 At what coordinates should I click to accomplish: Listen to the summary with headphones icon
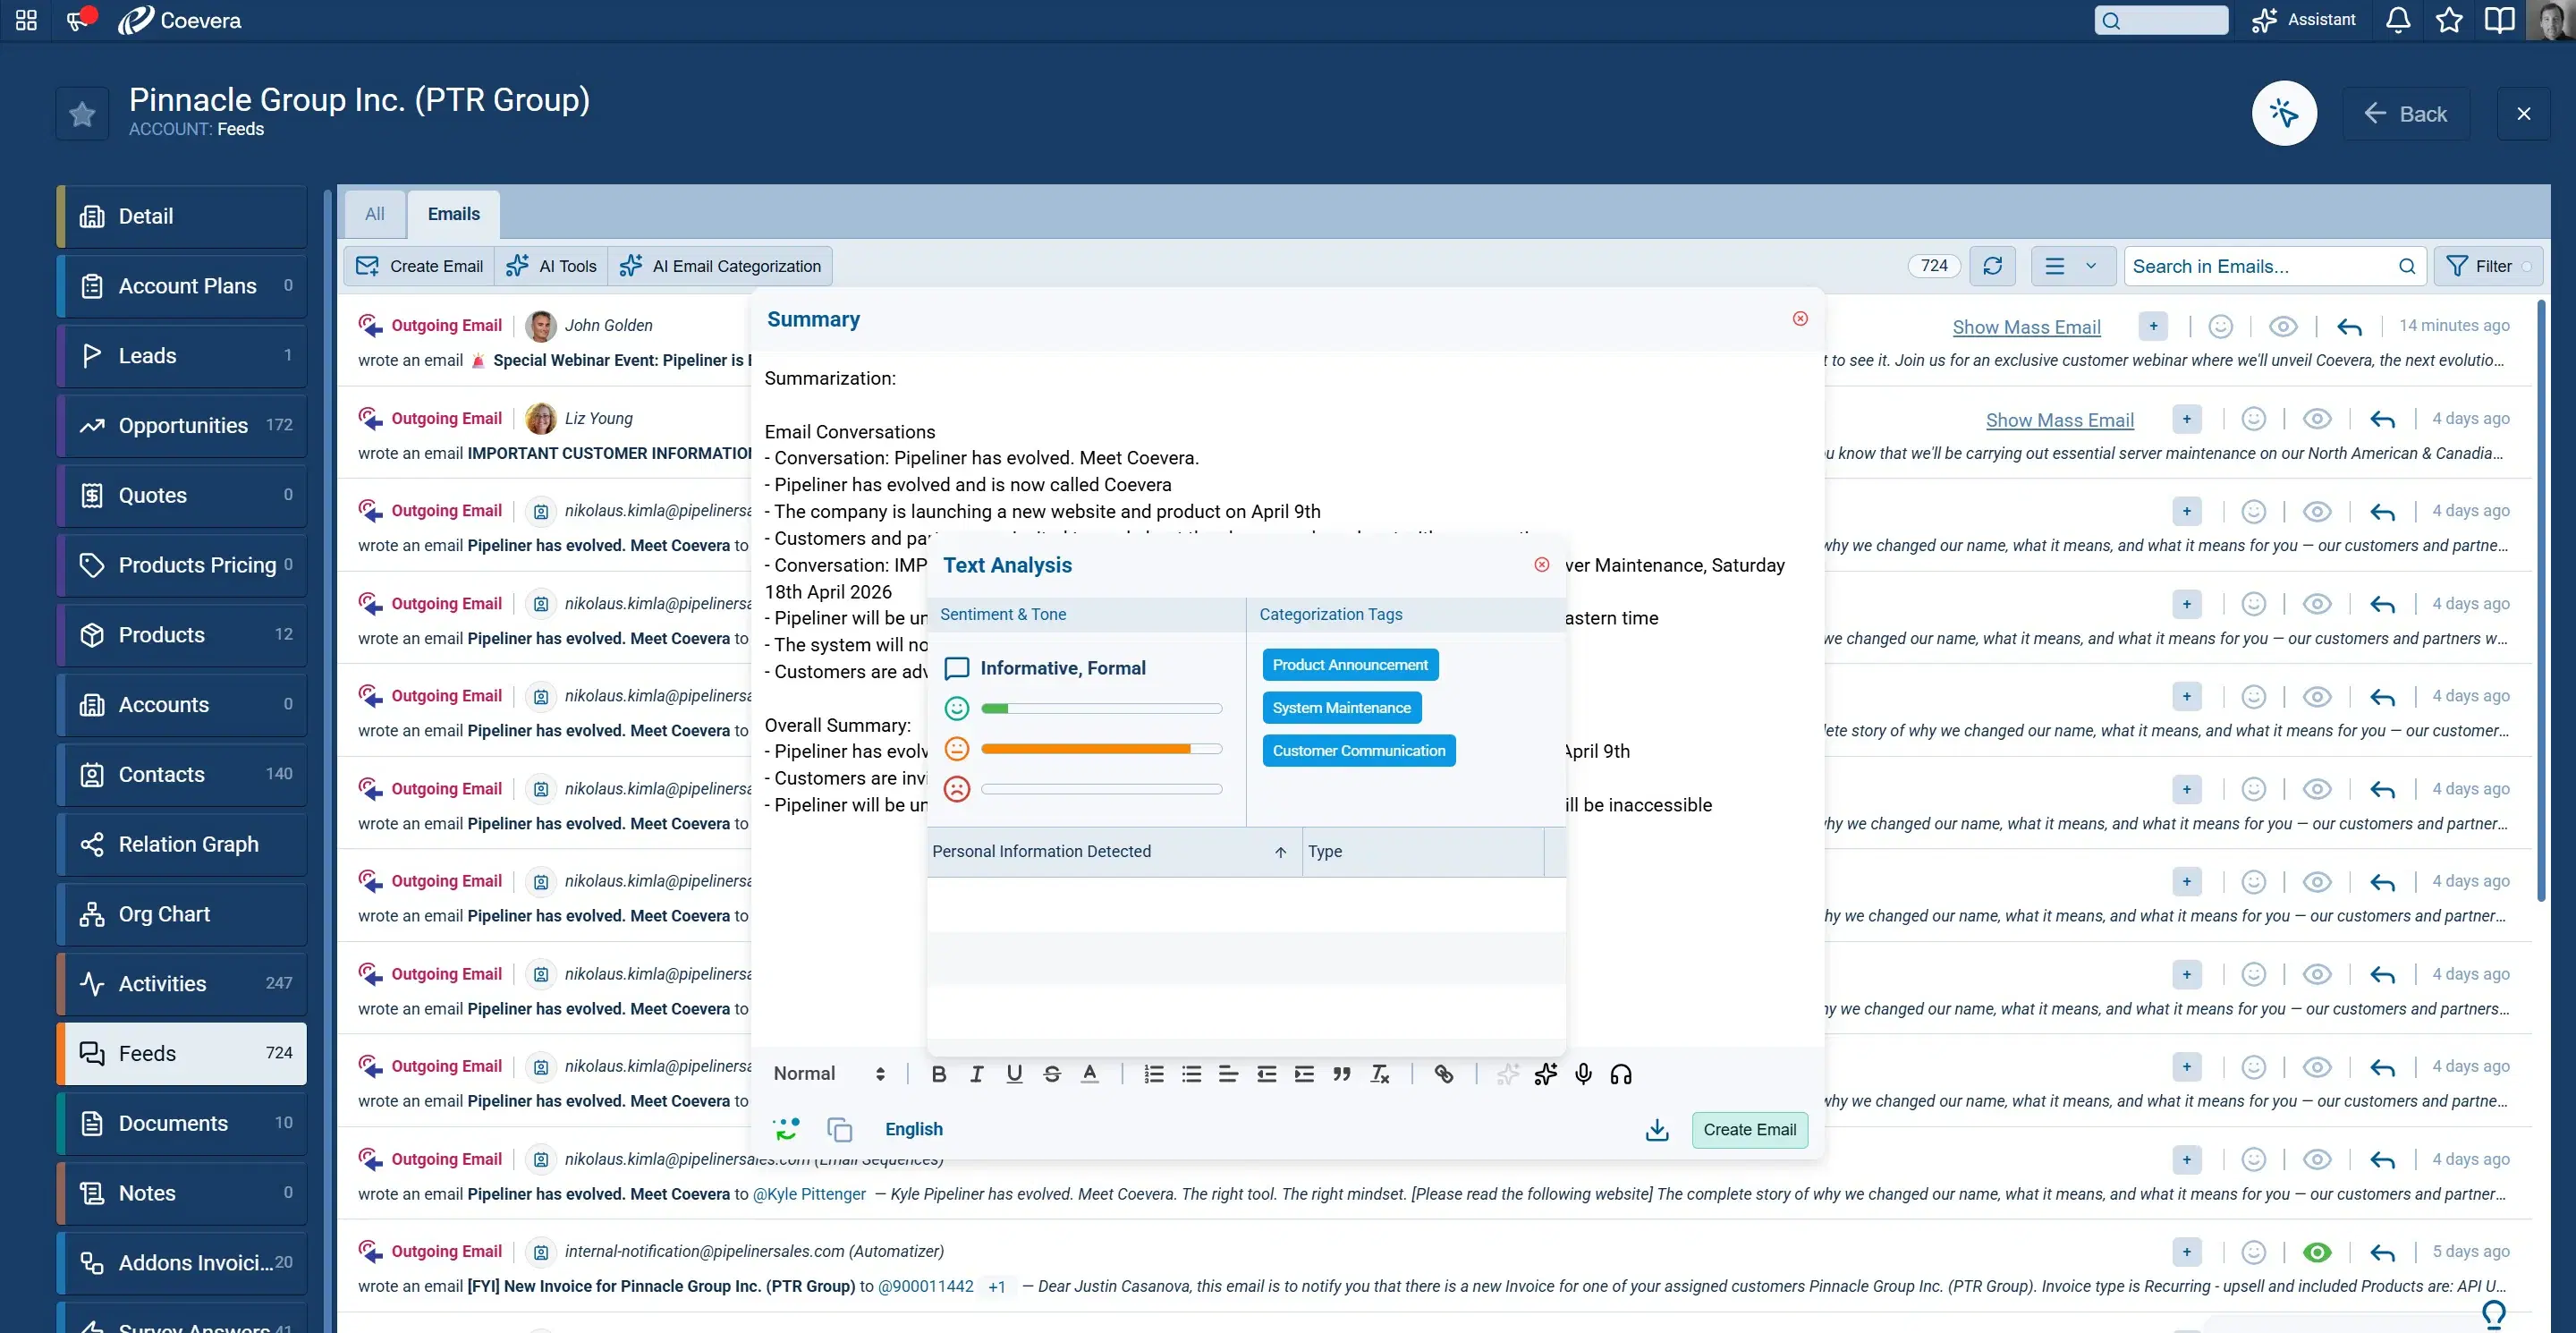tap(1621, 1074)
